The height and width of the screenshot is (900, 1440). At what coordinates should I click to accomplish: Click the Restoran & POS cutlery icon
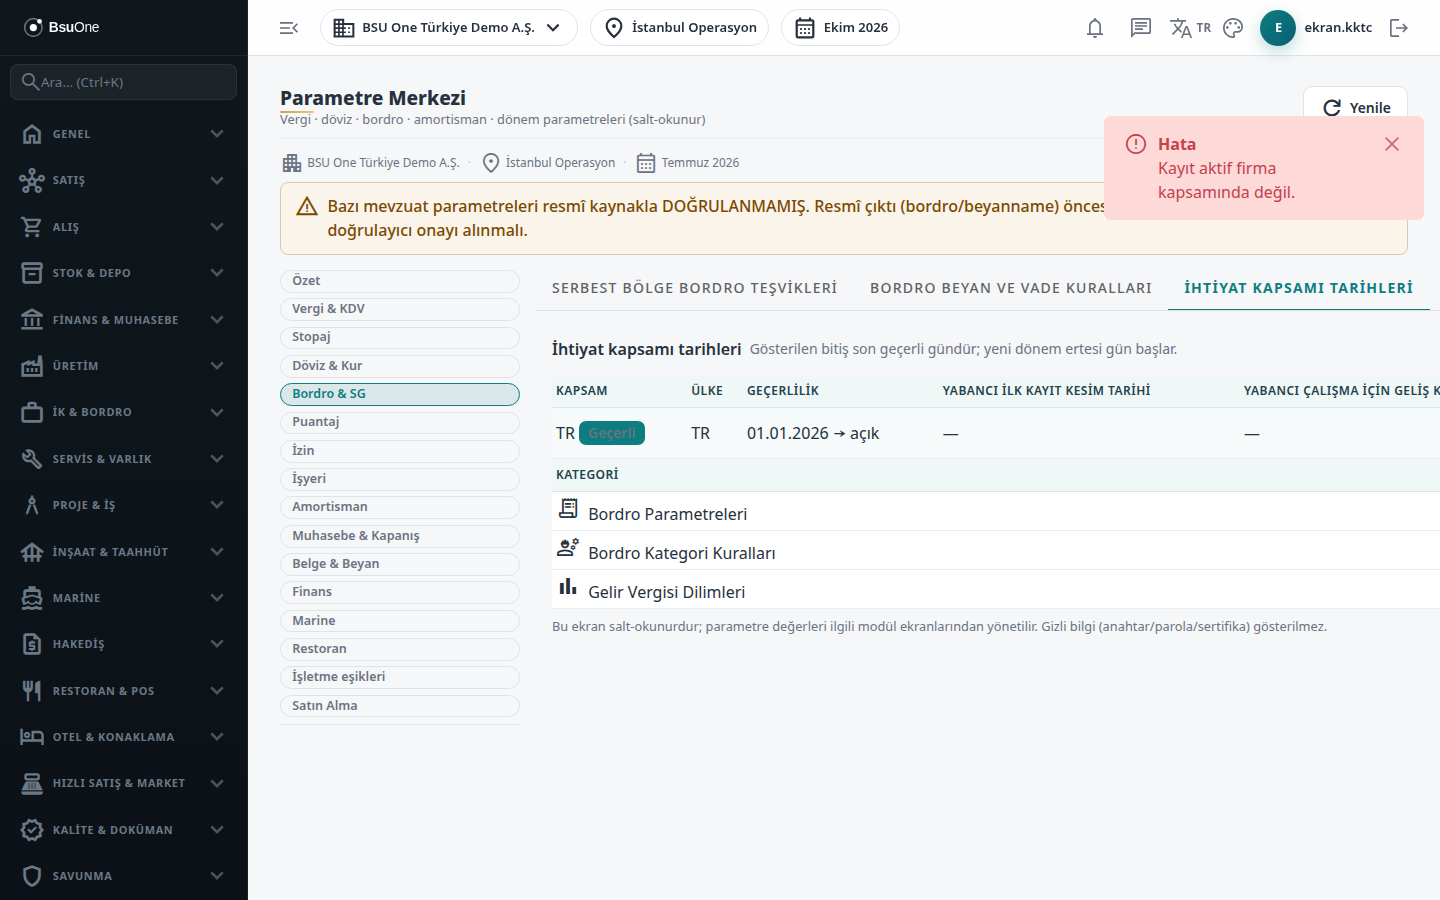[32, 691]
